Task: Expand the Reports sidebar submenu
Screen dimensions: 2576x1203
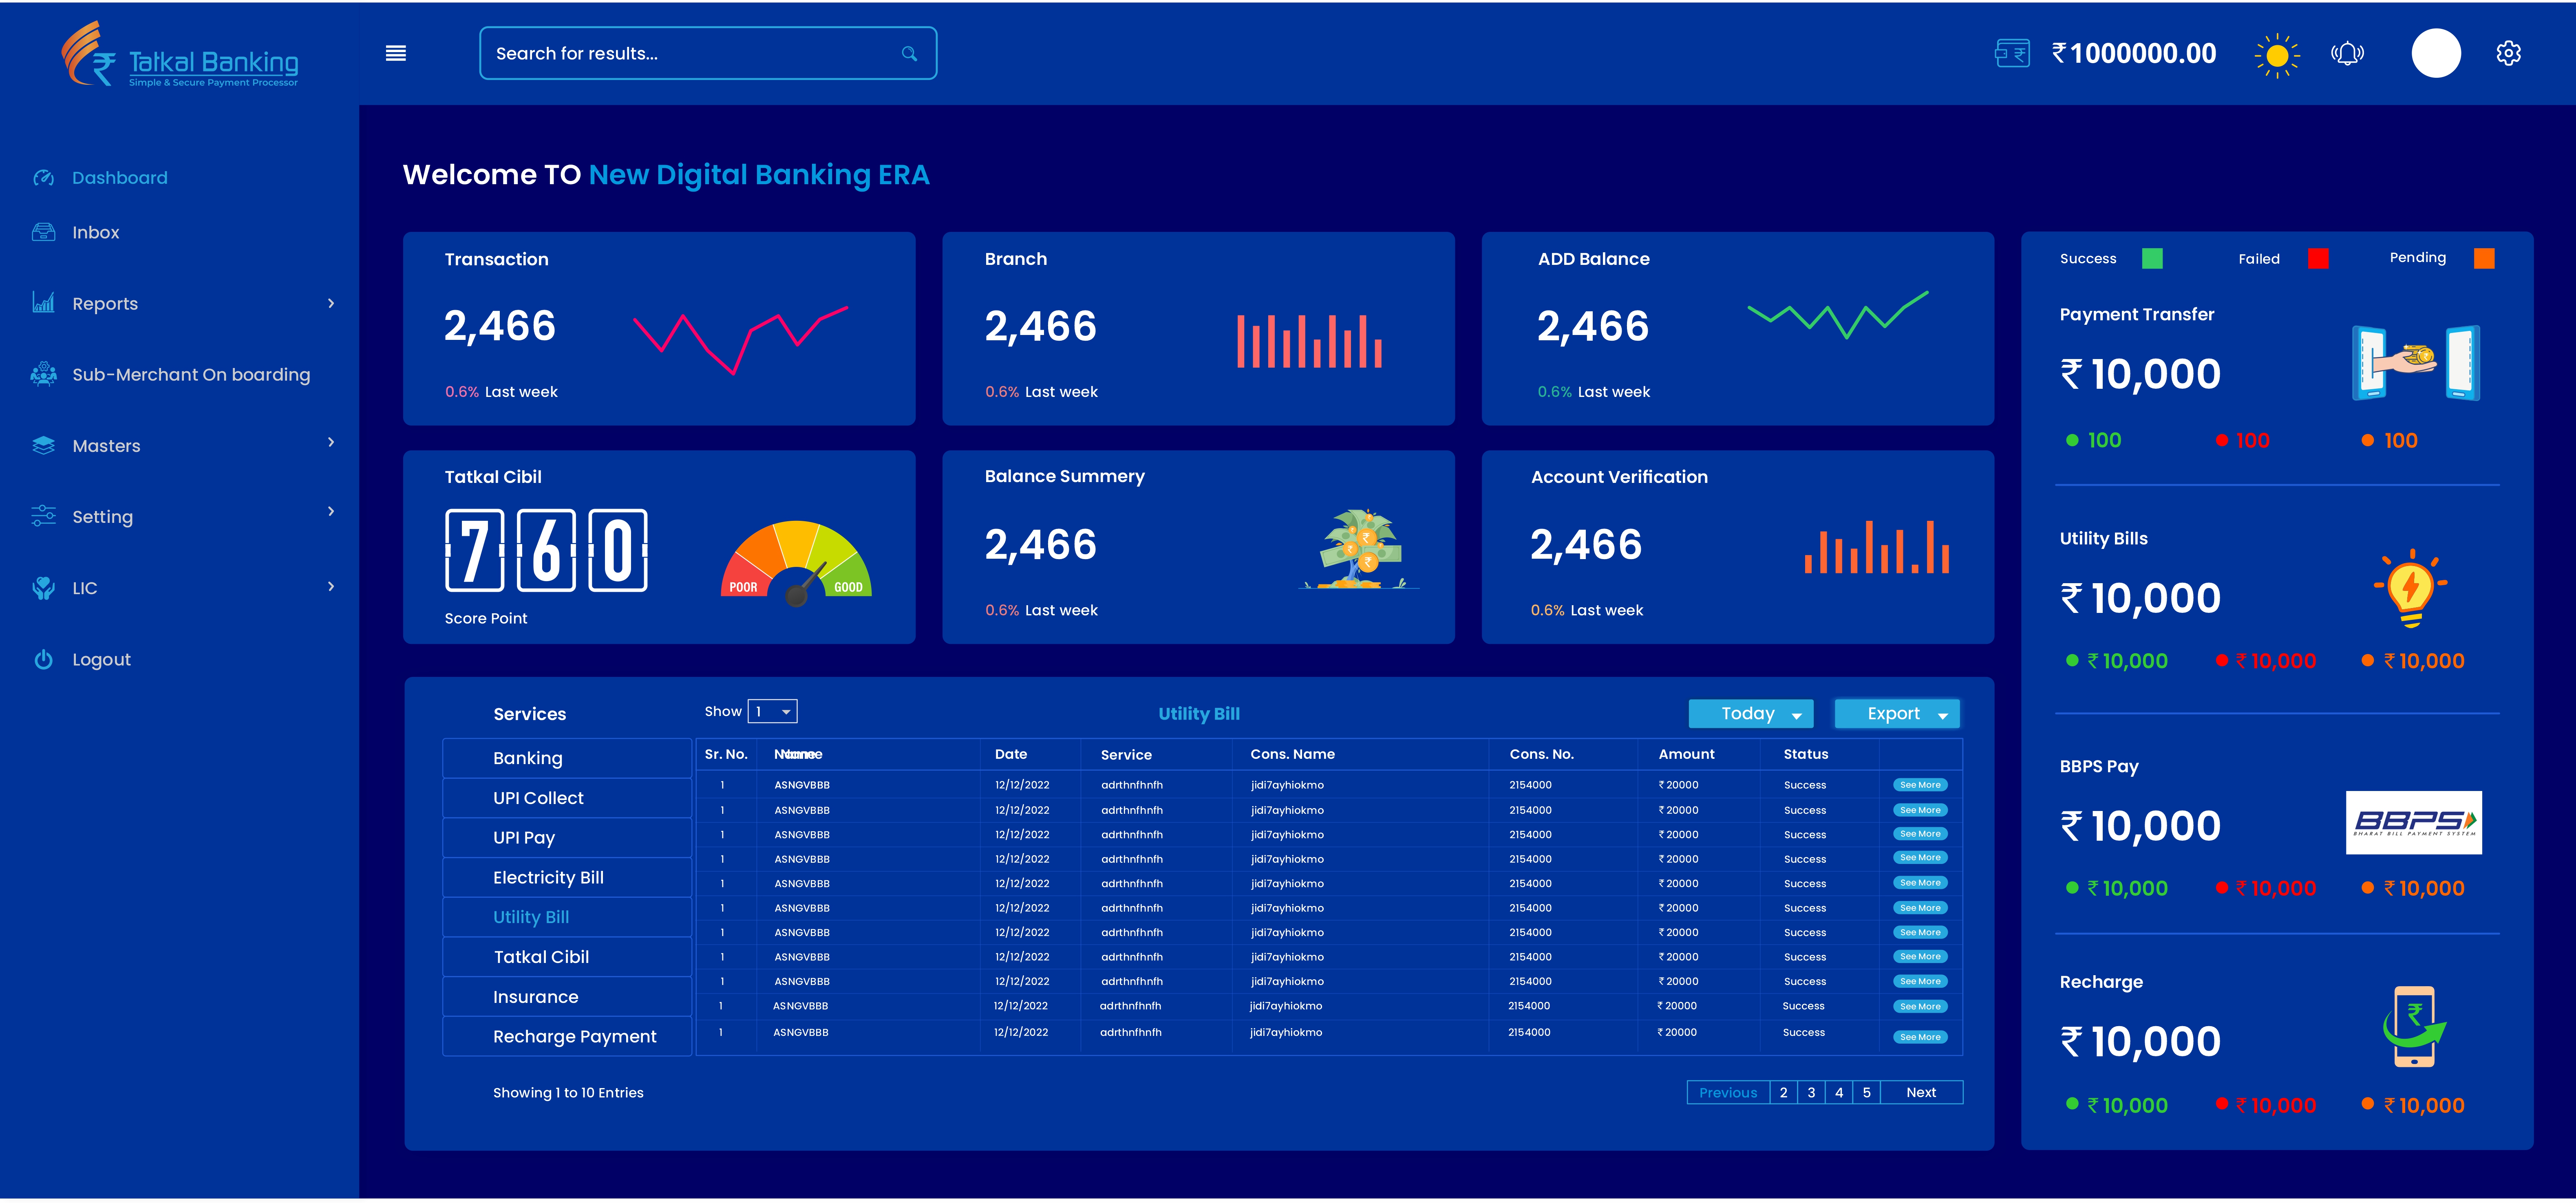Action: pos(331,303)
